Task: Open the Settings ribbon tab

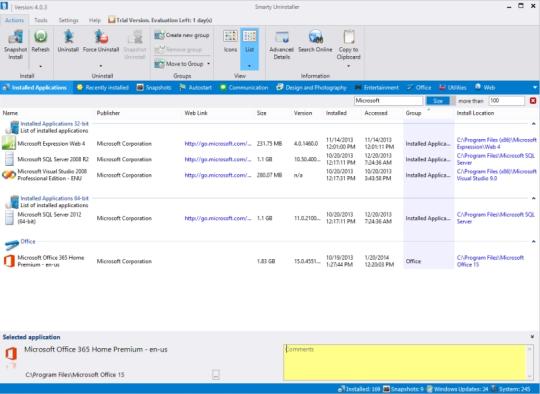Action: click(68, 20)
